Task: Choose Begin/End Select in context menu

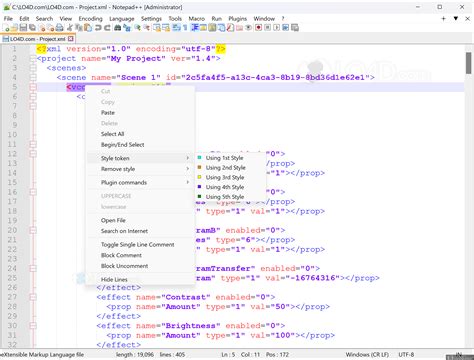Action: [x=140, y=145]
